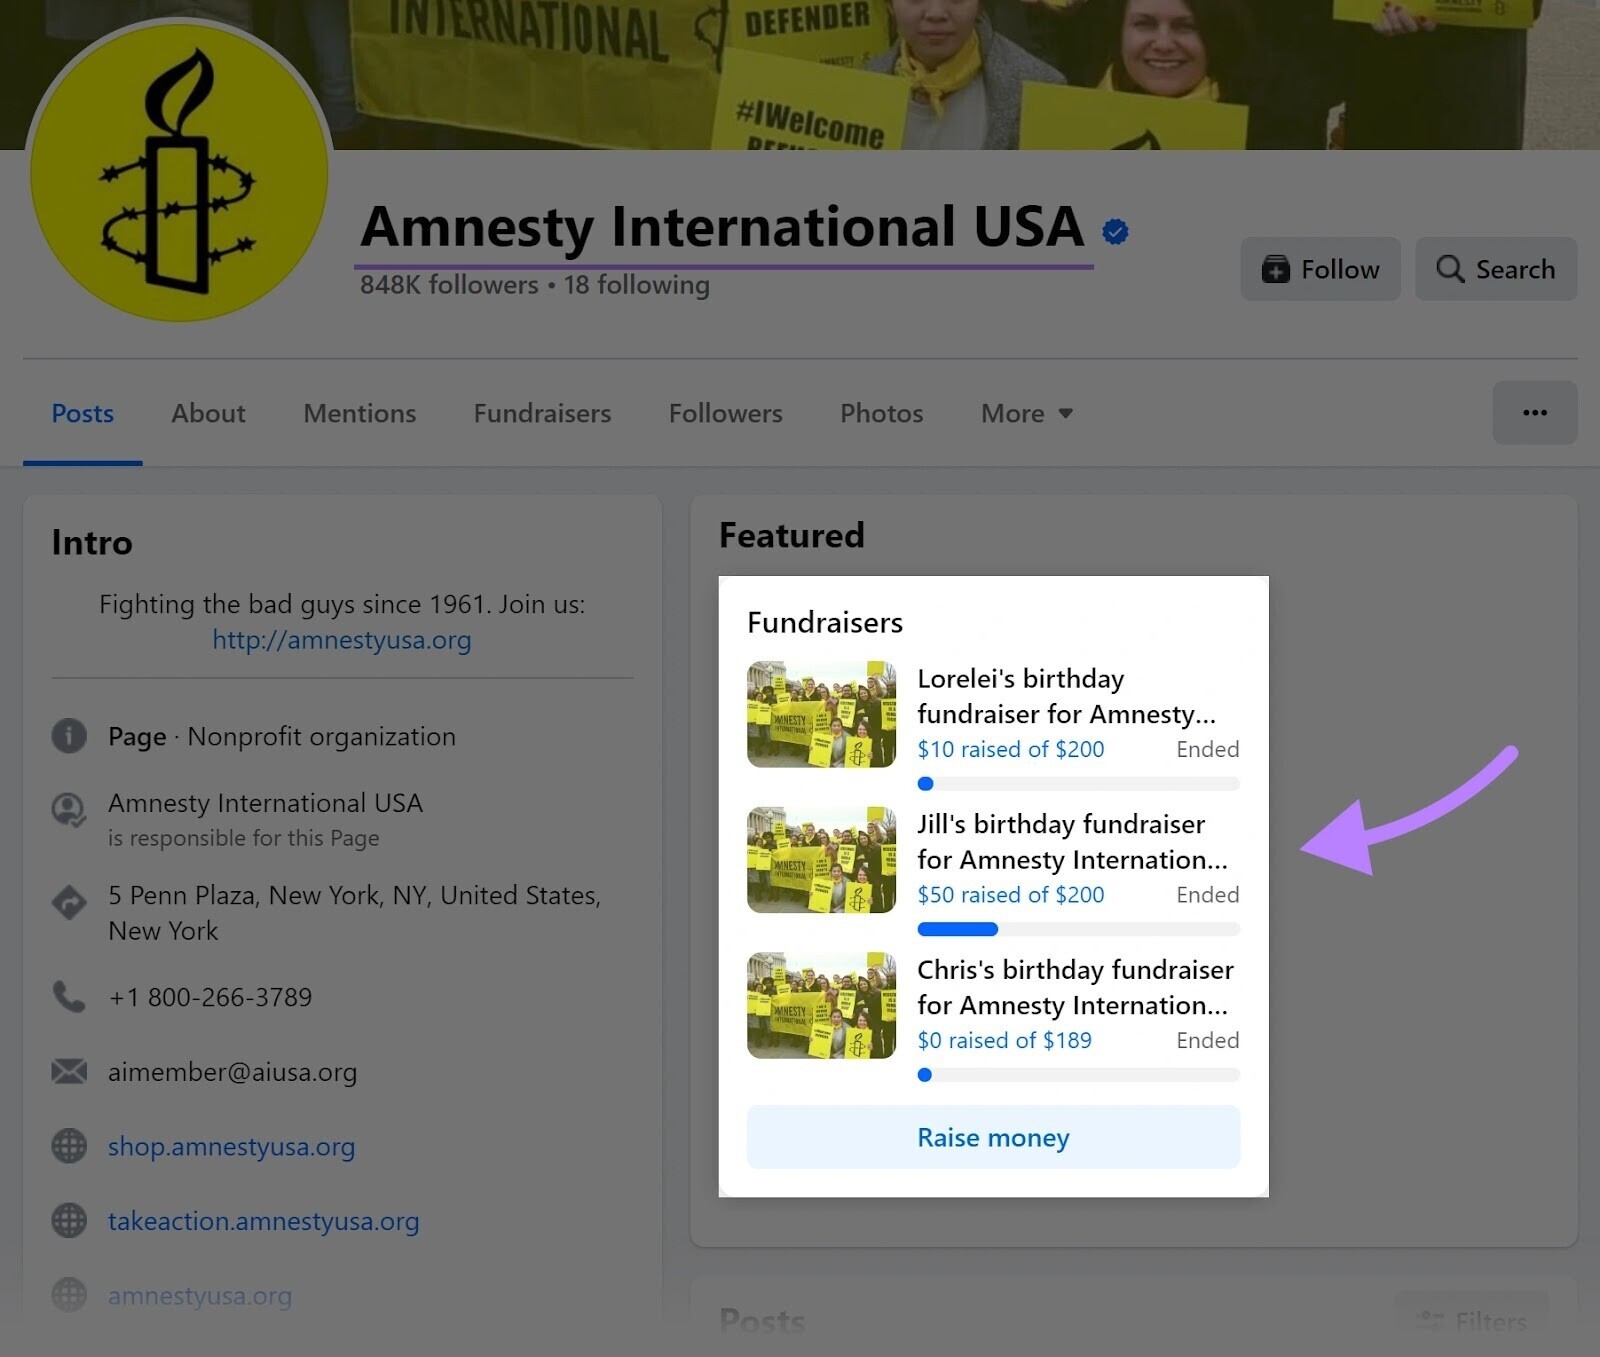Click Lorelei's birthday fundraiser thumbnail

click(821, 713)
